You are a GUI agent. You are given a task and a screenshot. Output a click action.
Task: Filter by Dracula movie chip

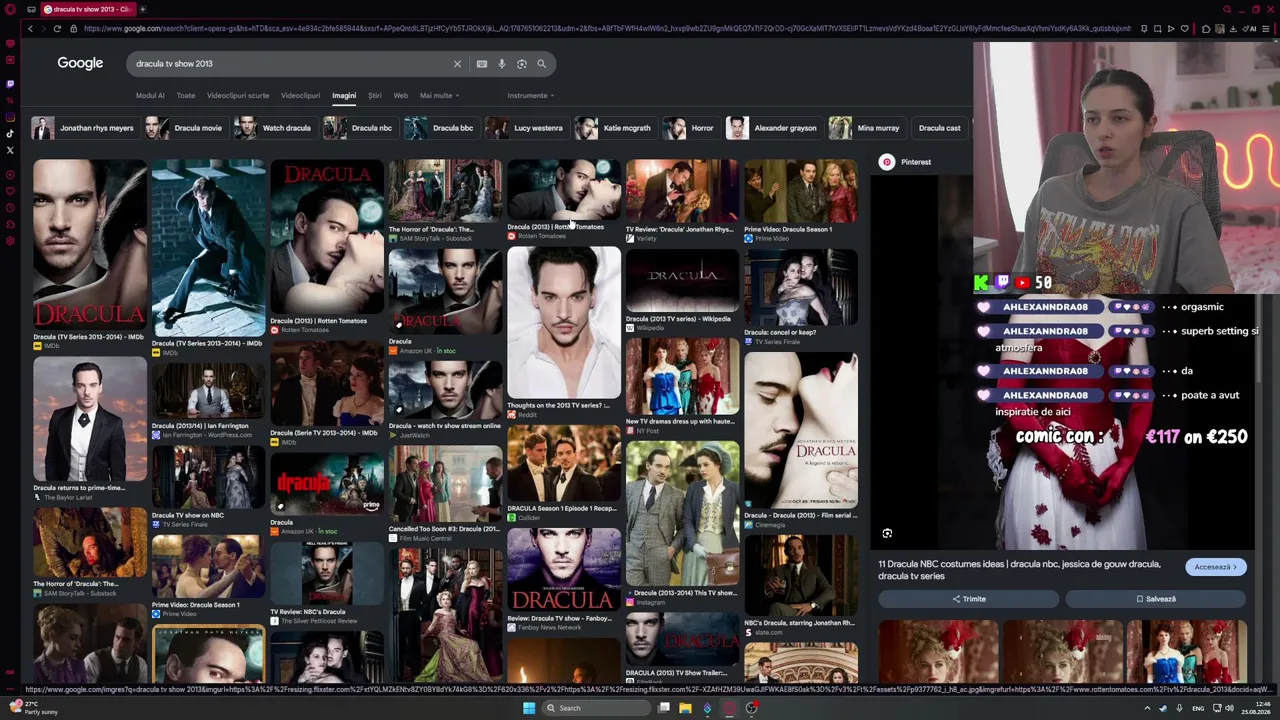(185, 128)
